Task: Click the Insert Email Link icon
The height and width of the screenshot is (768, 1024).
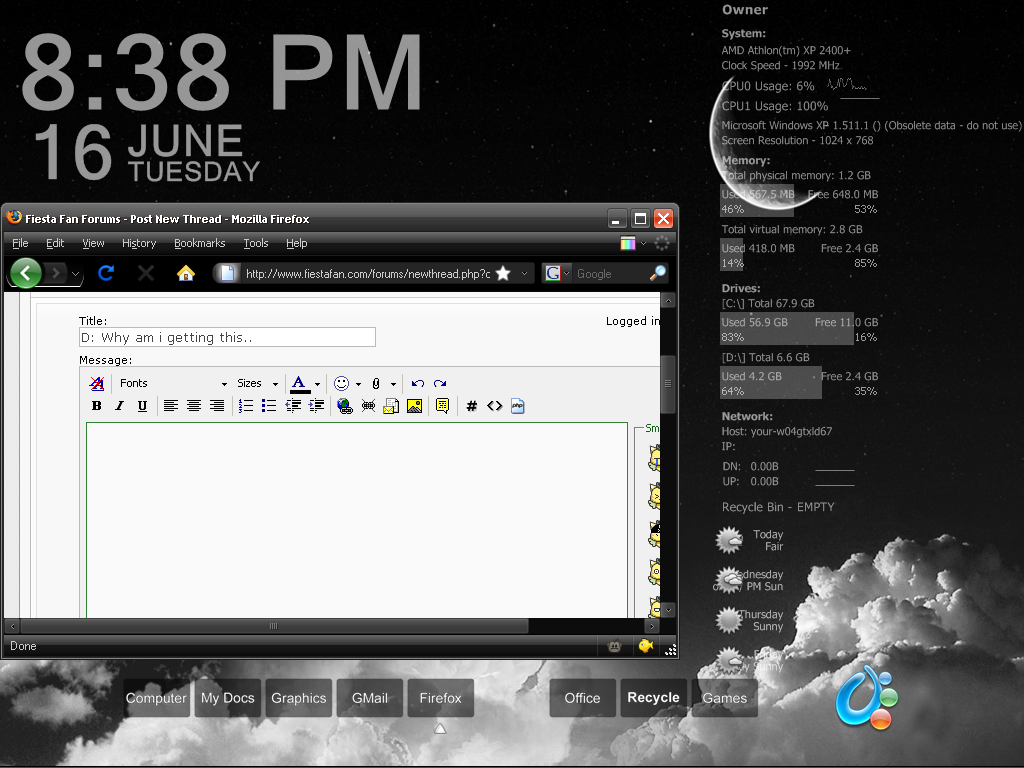Action: point(391,406)
